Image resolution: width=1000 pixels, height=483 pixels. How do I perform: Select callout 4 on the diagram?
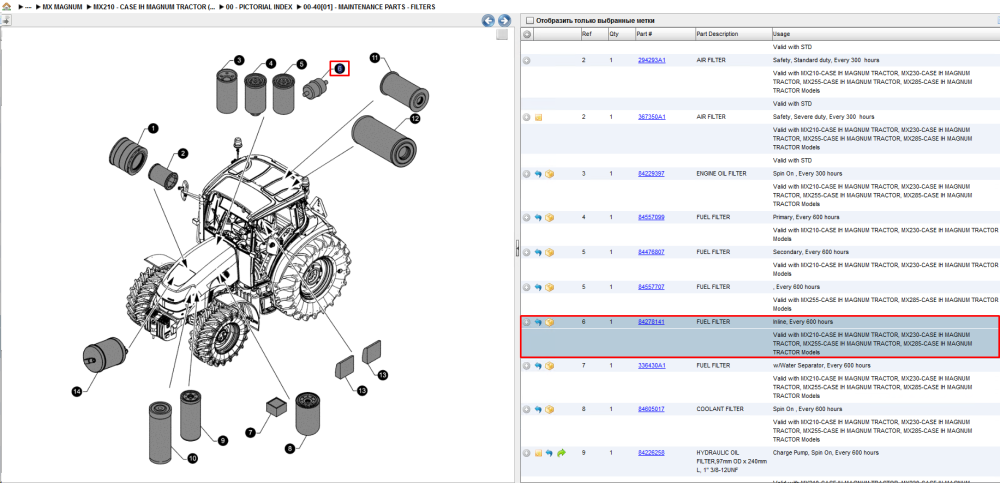tap(271, 64)
